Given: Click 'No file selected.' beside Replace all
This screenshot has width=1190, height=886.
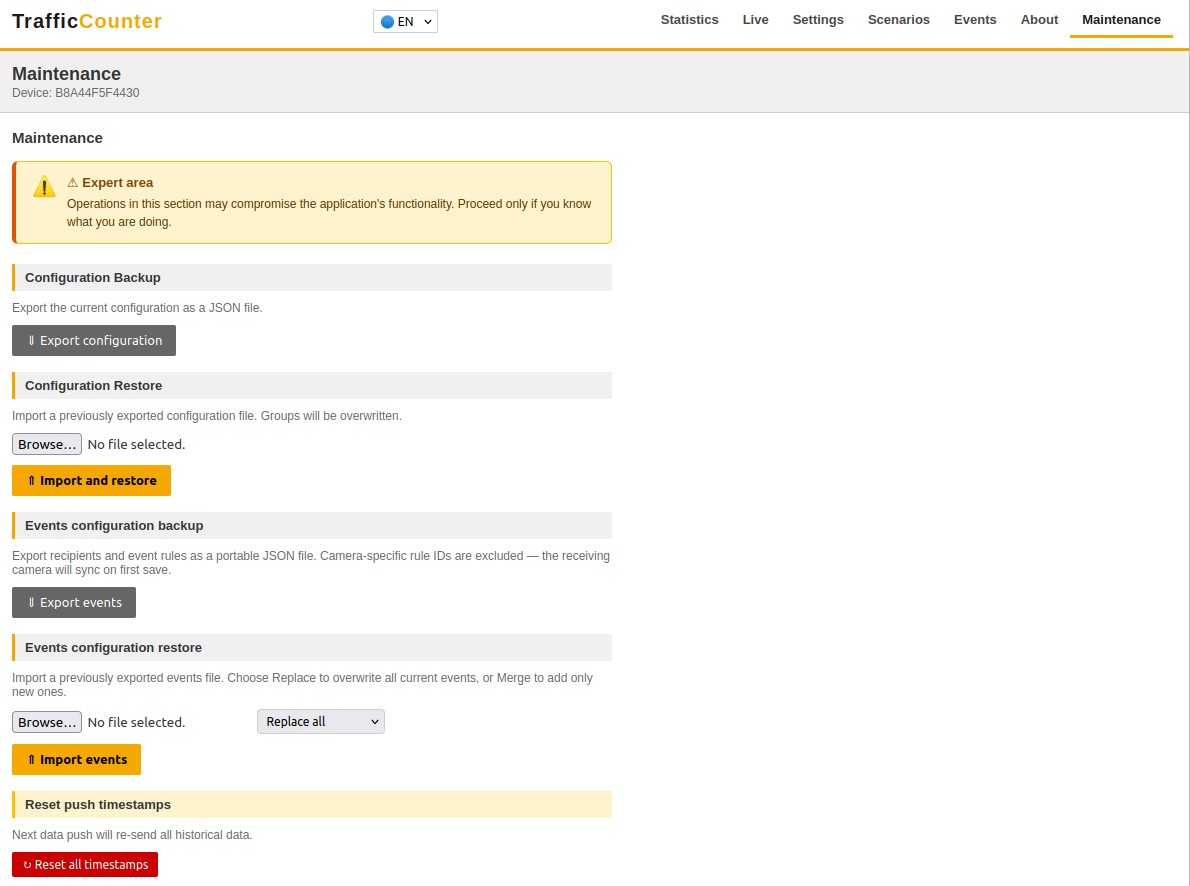Looking at the screenshot, I should [x=137, y=722].
